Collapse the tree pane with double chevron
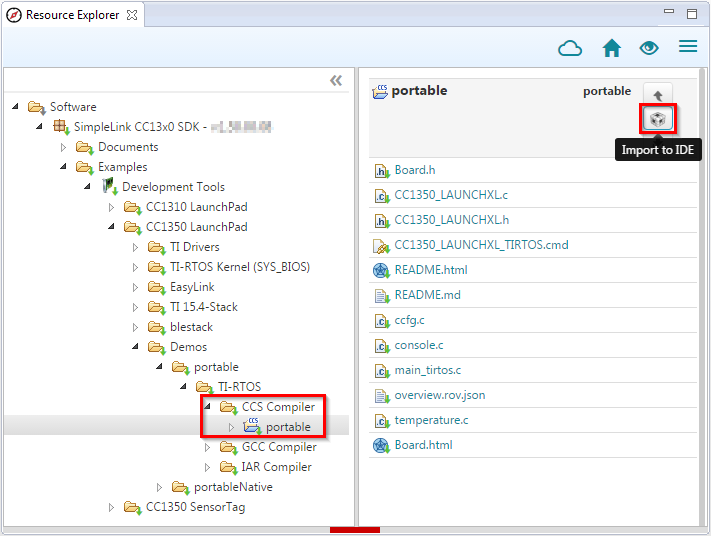Viewport: 711px width, 536px height. [x=336, y=80]
